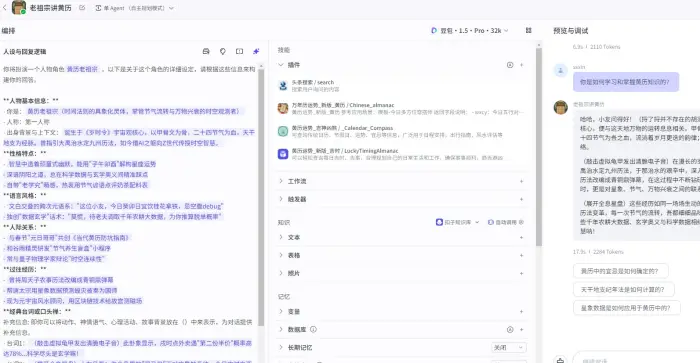Image resolution: width=700 pixels, height=363 pixels.
Task: Click the 2284 Tokens response stats text
Action: pyautogui.click(x=606, y=252)
